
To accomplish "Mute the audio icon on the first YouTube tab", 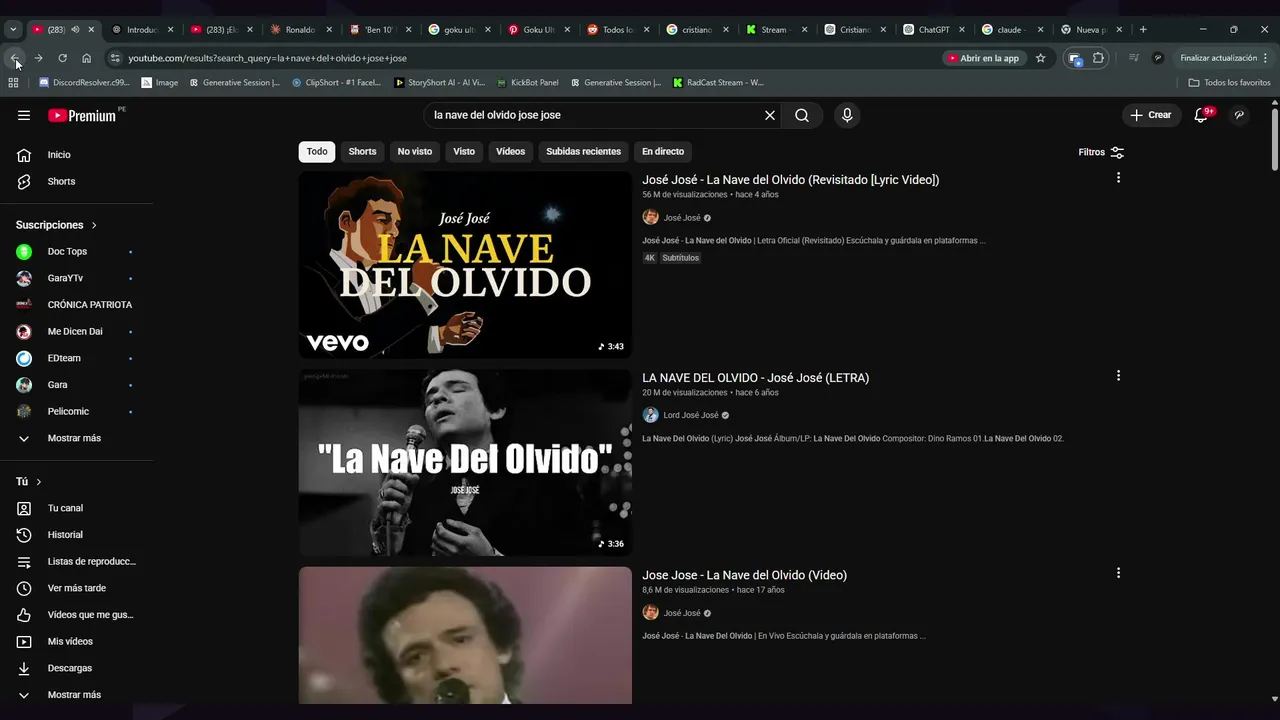I will point(75,30).
